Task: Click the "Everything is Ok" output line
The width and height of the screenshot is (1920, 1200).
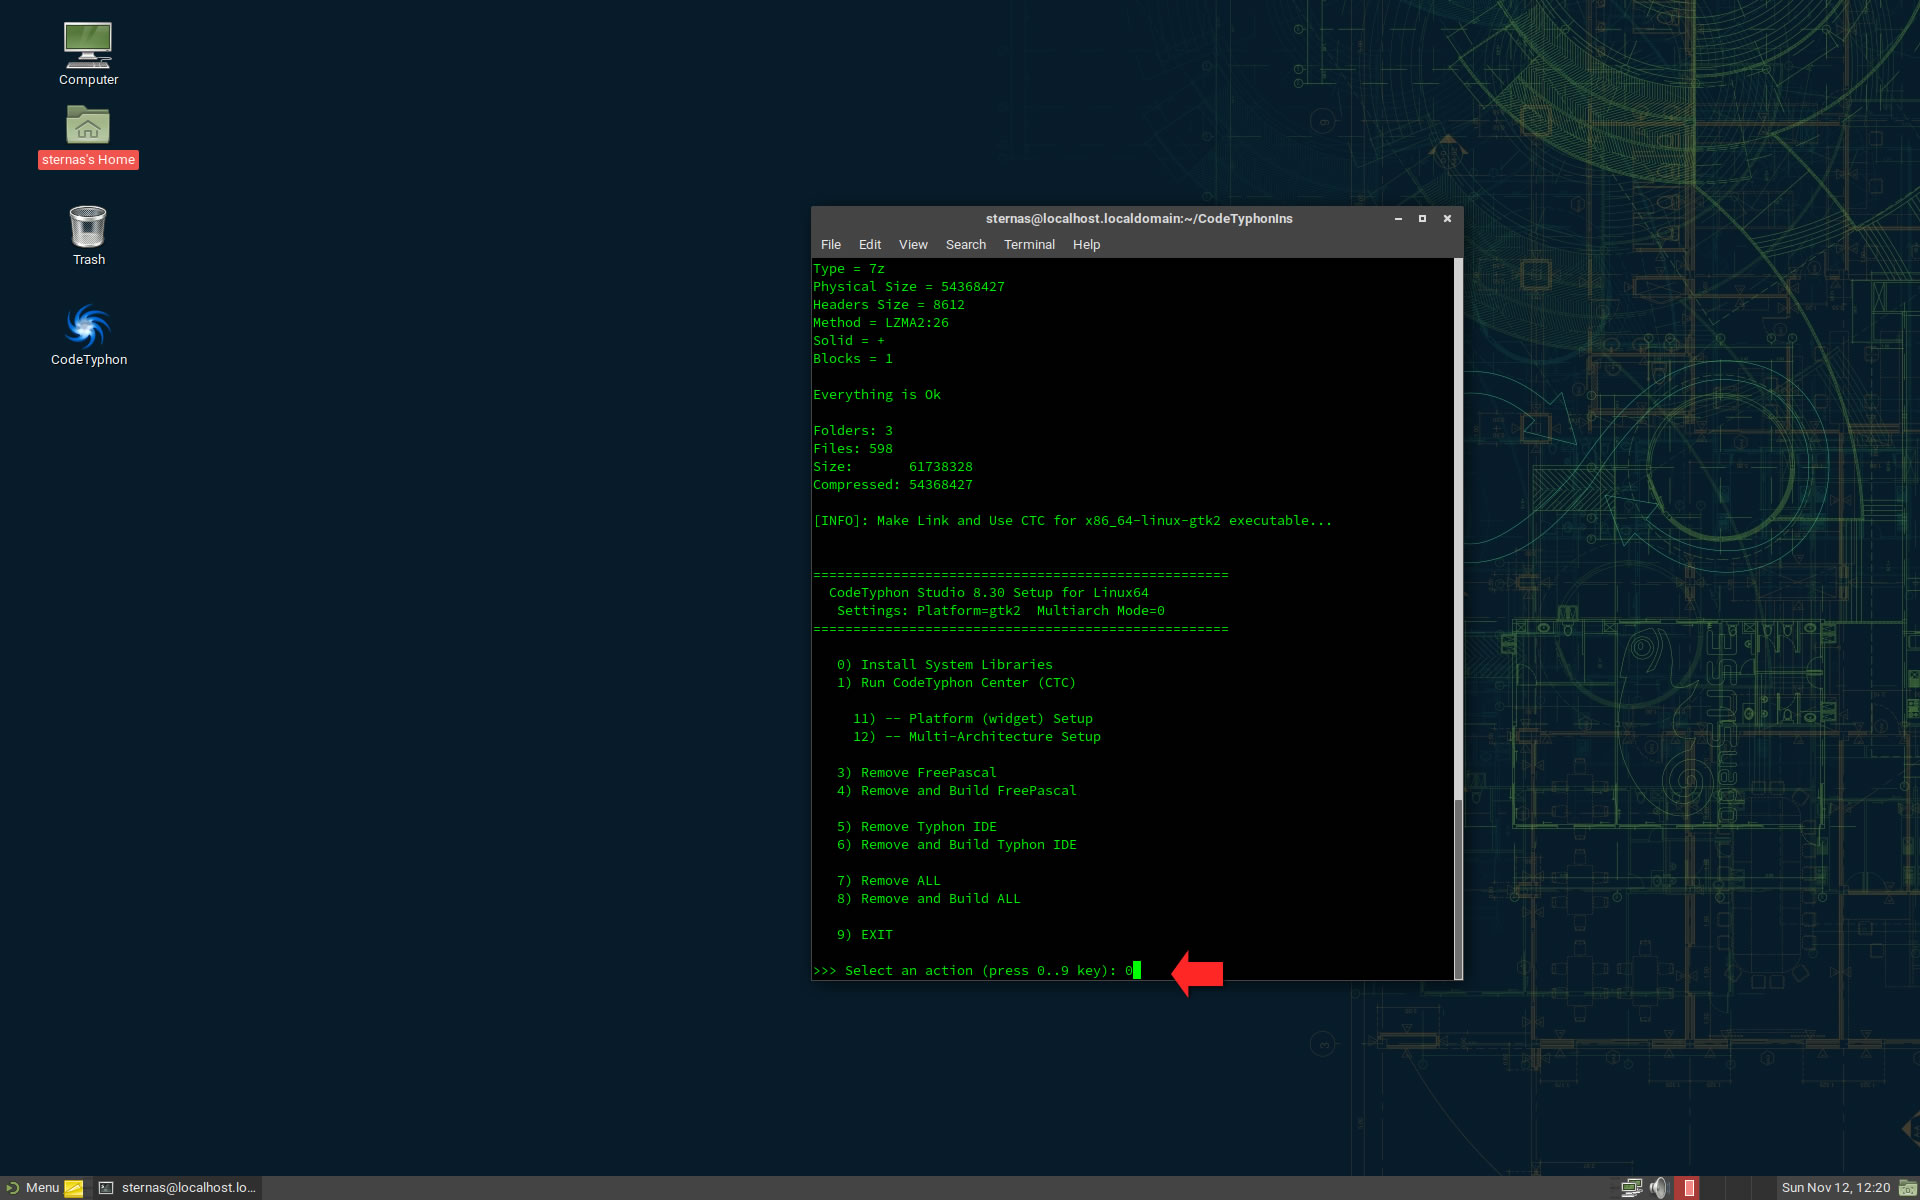Action: [876, 395]
